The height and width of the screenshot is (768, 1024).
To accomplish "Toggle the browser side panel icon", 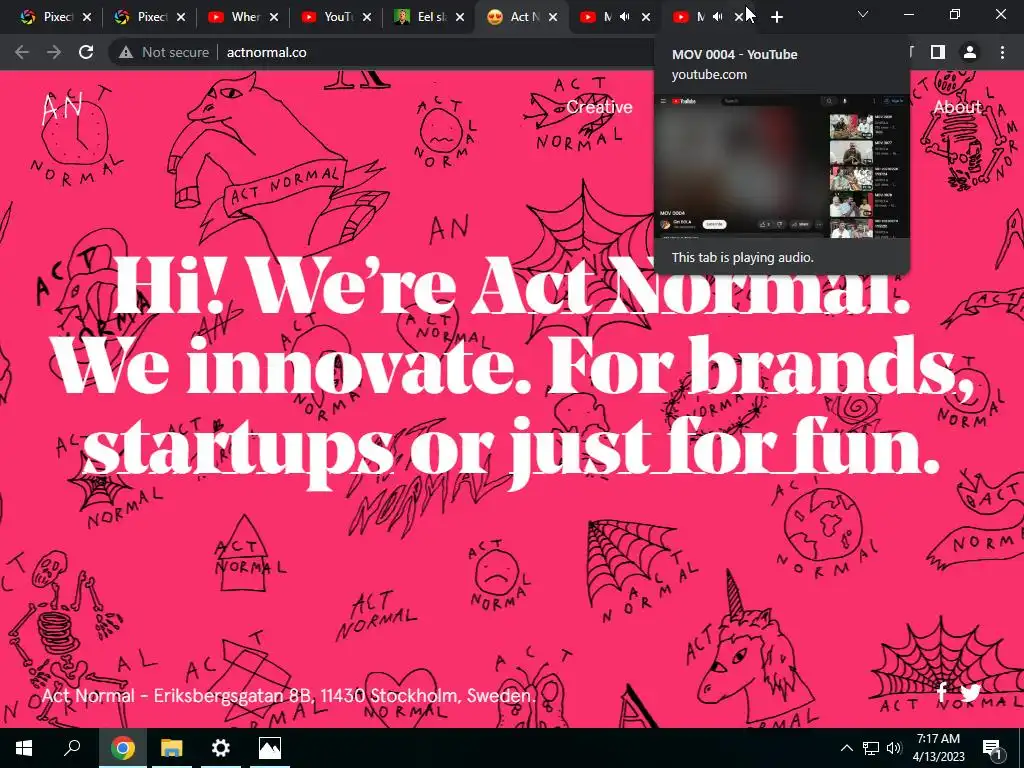I will [938, 52].
